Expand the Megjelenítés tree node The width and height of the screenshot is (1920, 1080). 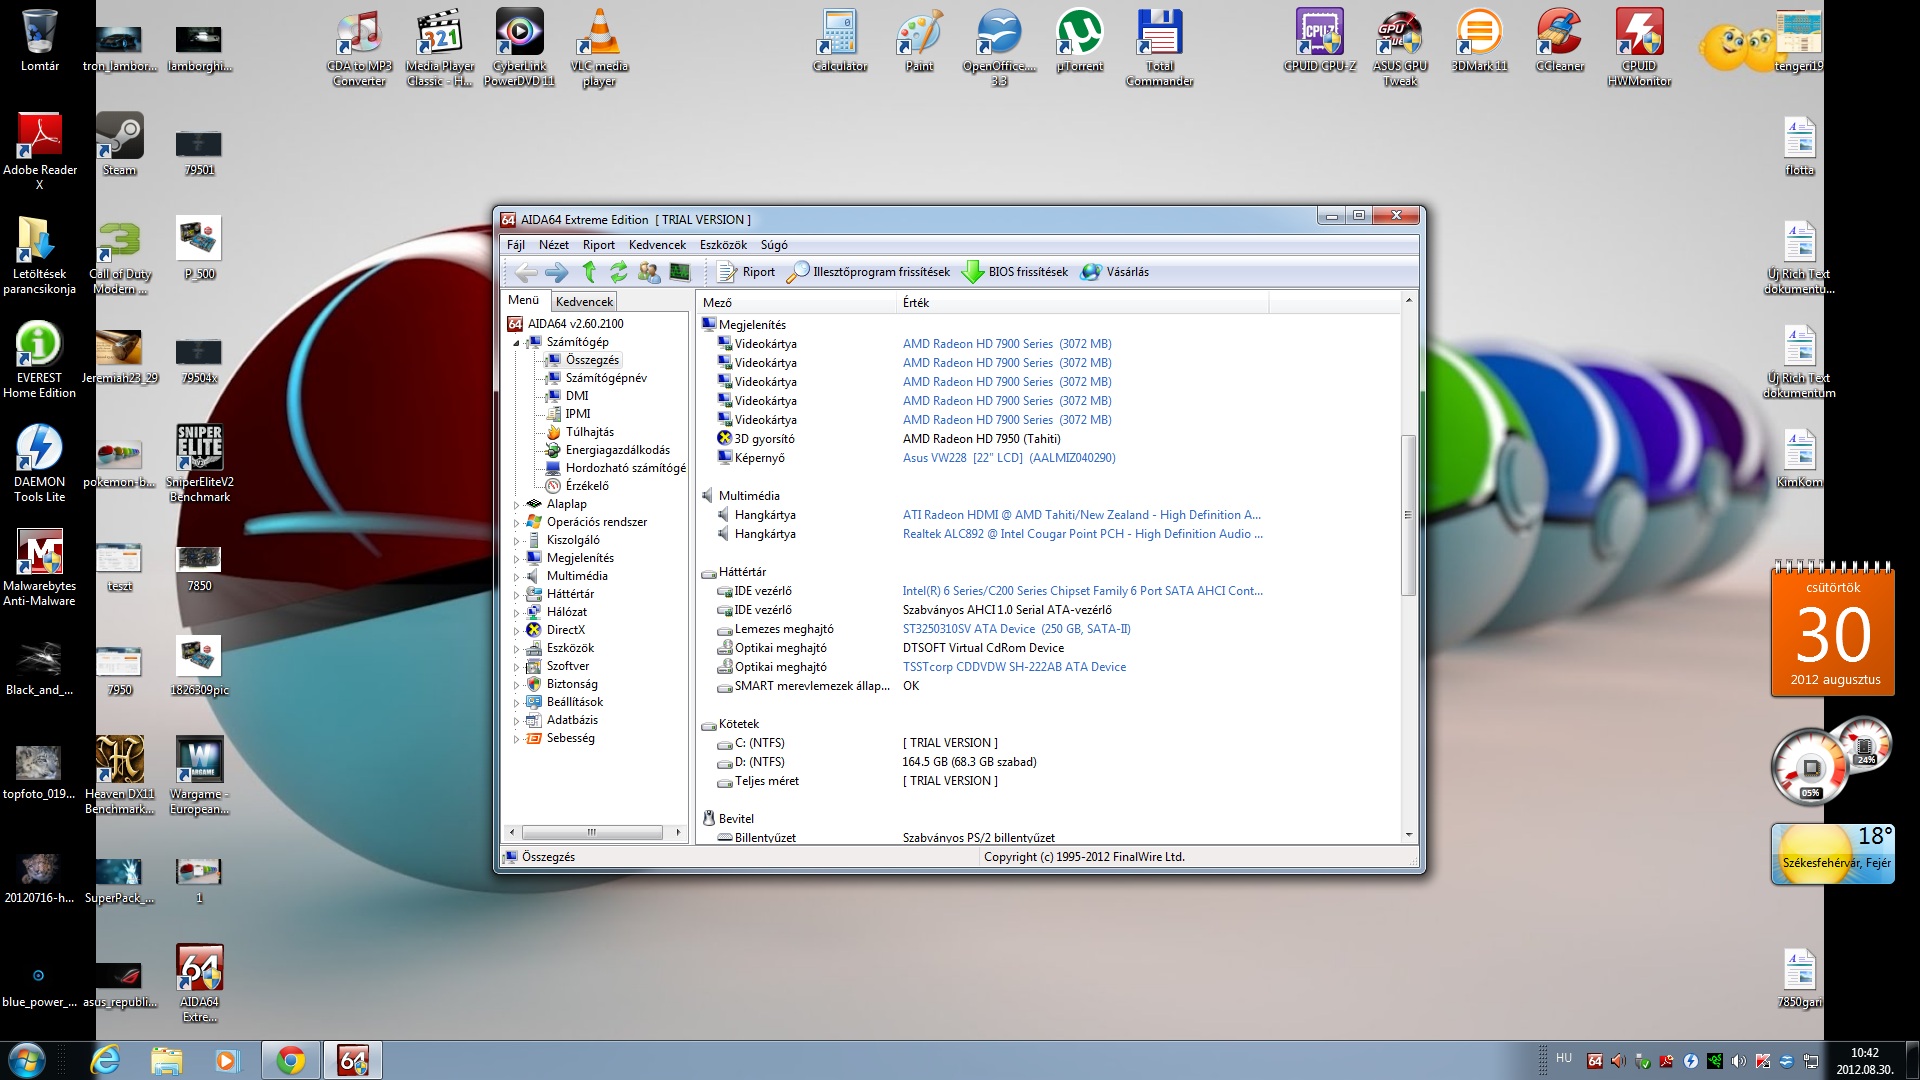click(517, 559)
